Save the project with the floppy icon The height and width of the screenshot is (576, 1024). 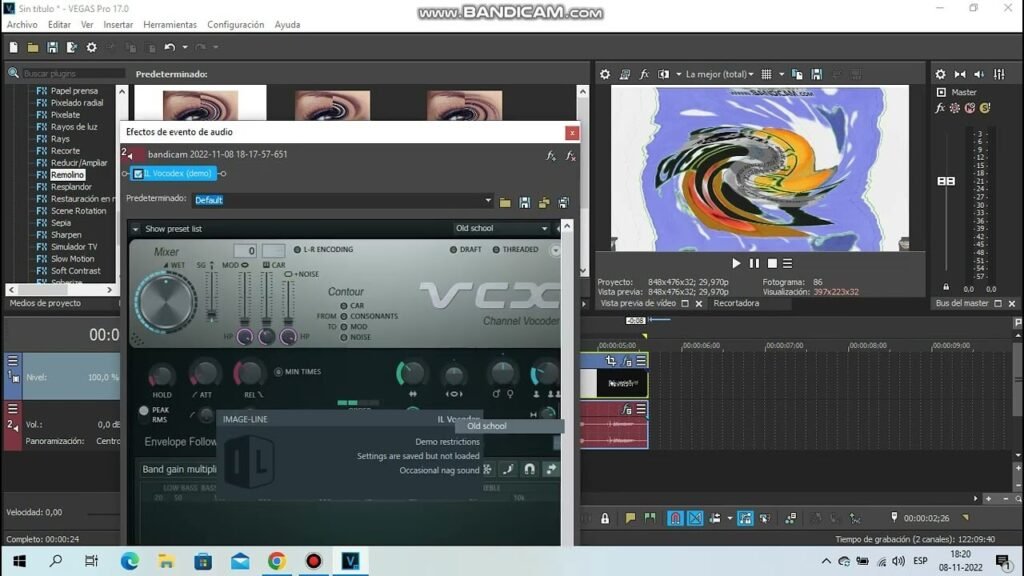click(52, 47)
